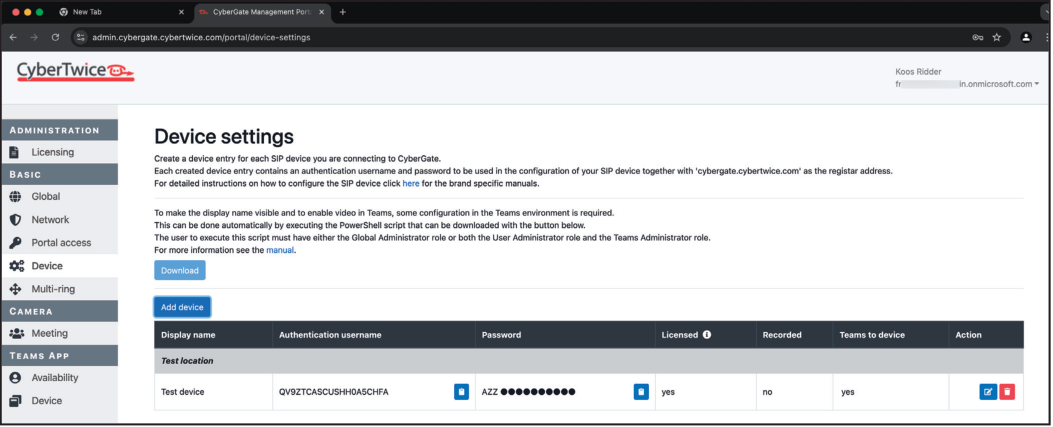Open Licensing in the sidebar
Screen dimensions: 1053x427
[x=59, y=152]
